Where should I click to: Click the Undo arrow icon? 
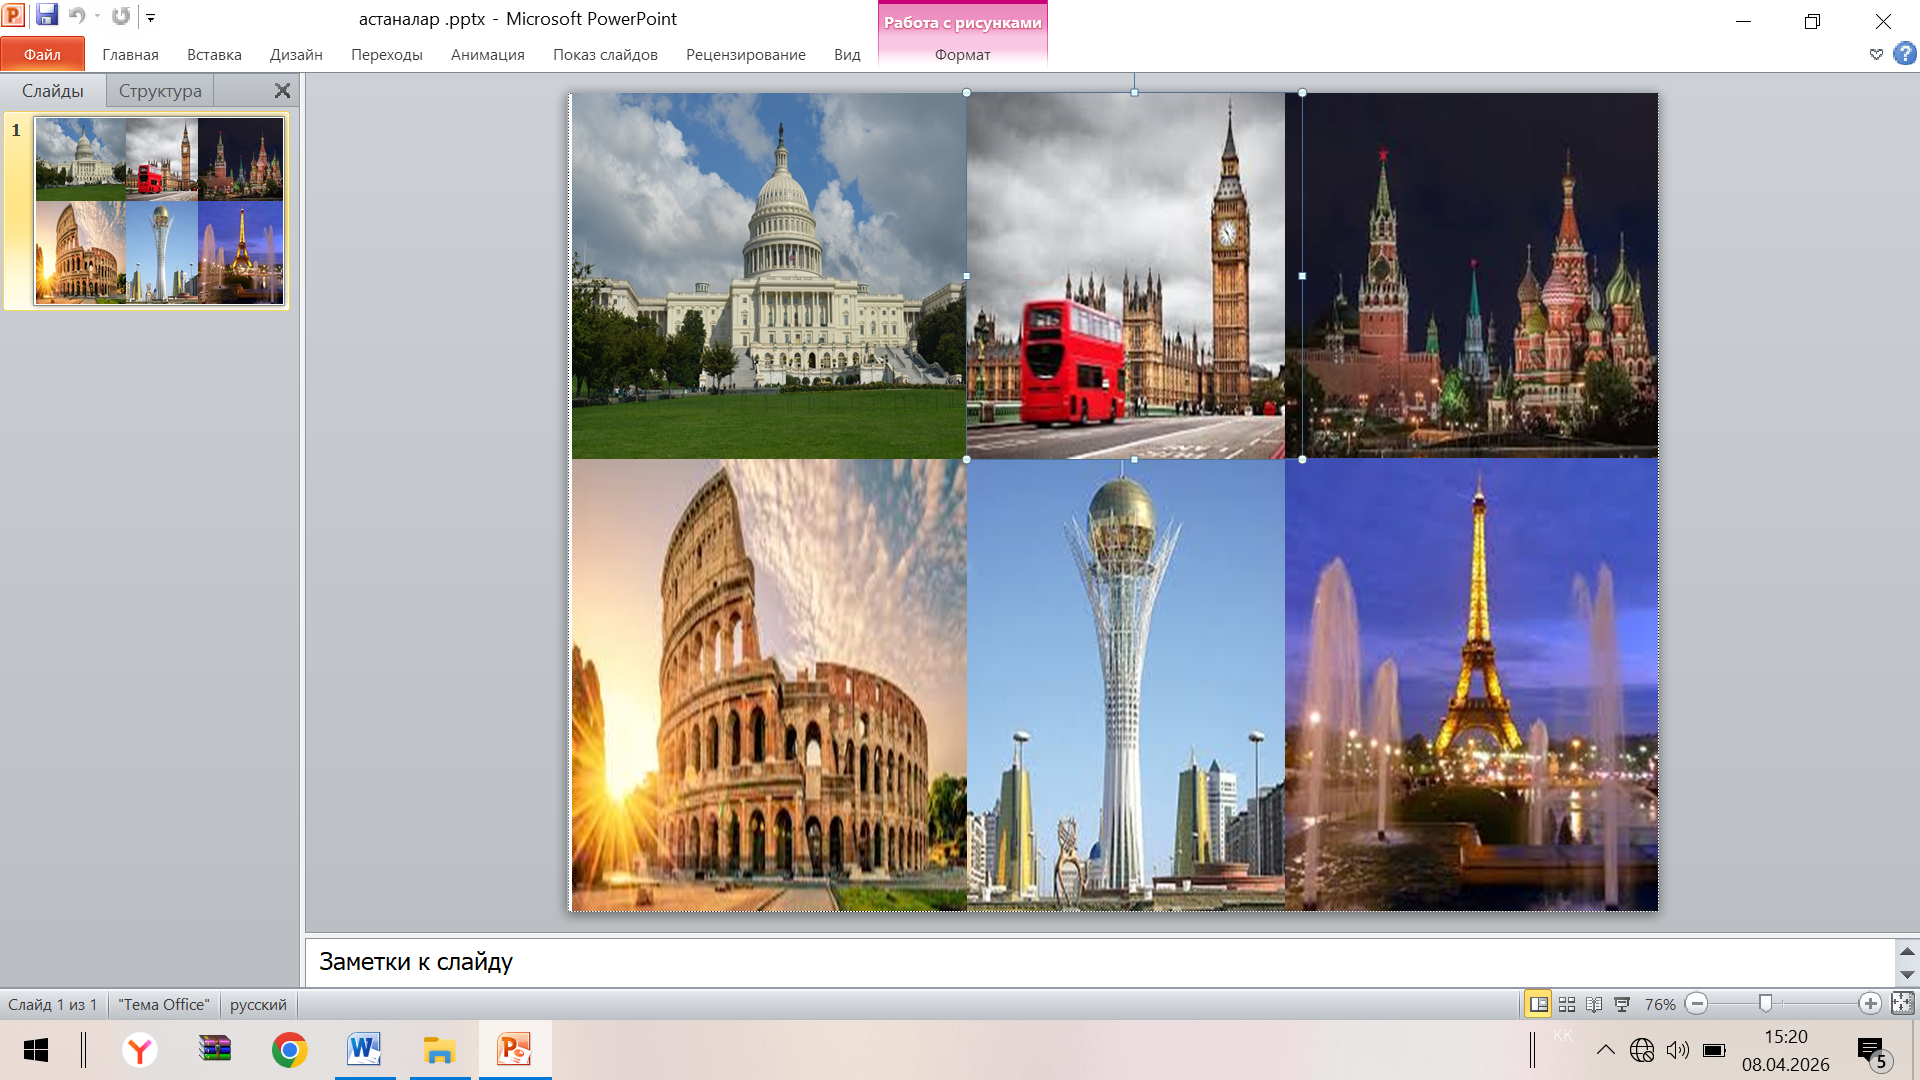click(76, 16)
